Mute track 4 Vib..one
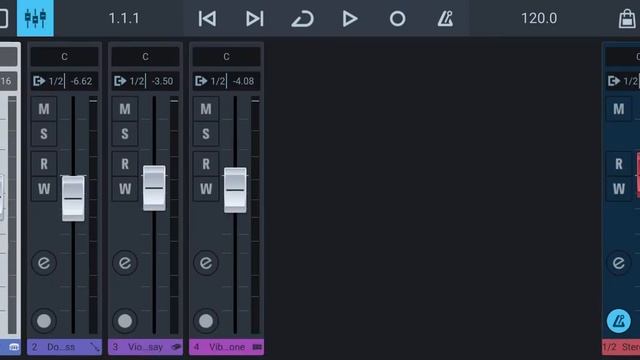Screen dimensions: 640x360 coord(206,109)
